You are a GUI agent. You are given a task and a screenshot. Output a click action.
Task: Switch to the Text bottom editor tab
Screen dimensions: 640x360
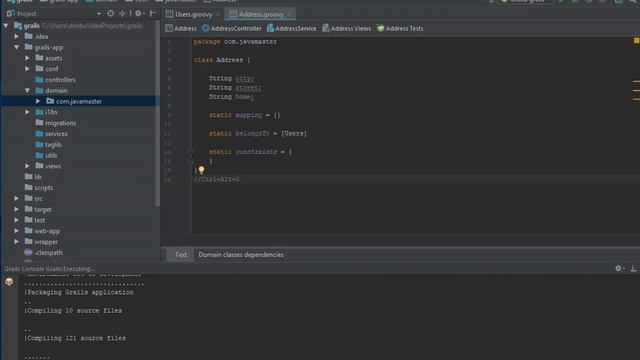pyautogui.click(x=180, y=255)
